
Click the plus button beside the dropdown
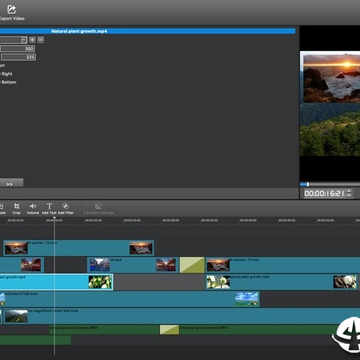(32, 40)
